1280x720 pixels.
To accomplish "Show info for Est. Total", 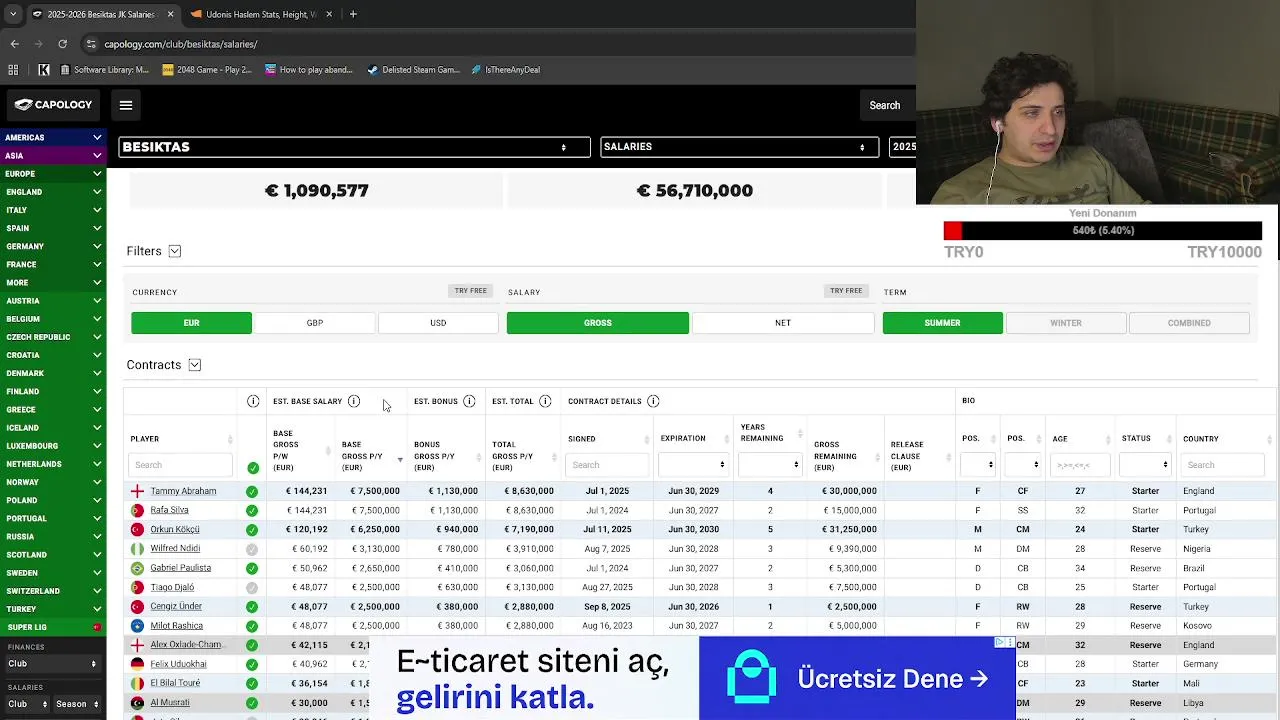I will pyautogui.click(x=545, y=401).
